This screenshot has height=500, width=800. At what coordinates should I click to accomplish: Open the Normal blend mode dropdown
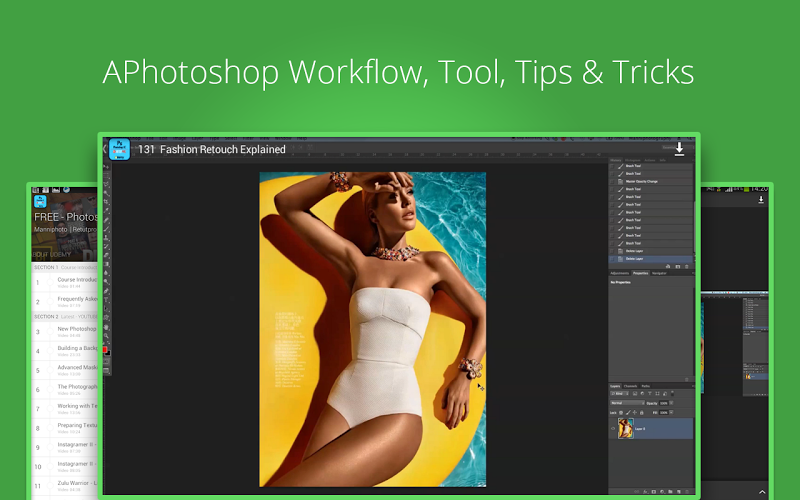click(x=627, y=403)
